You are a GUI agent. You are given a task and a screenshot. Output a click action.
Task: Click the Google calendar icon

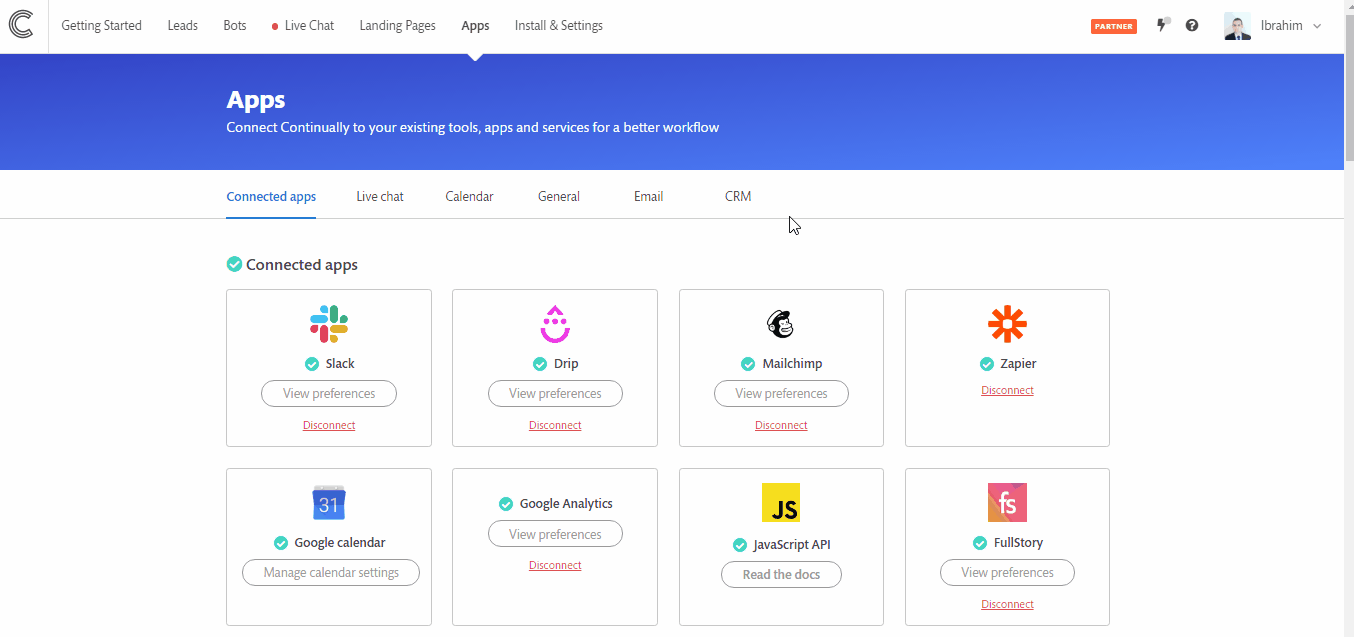pos(329,503)
